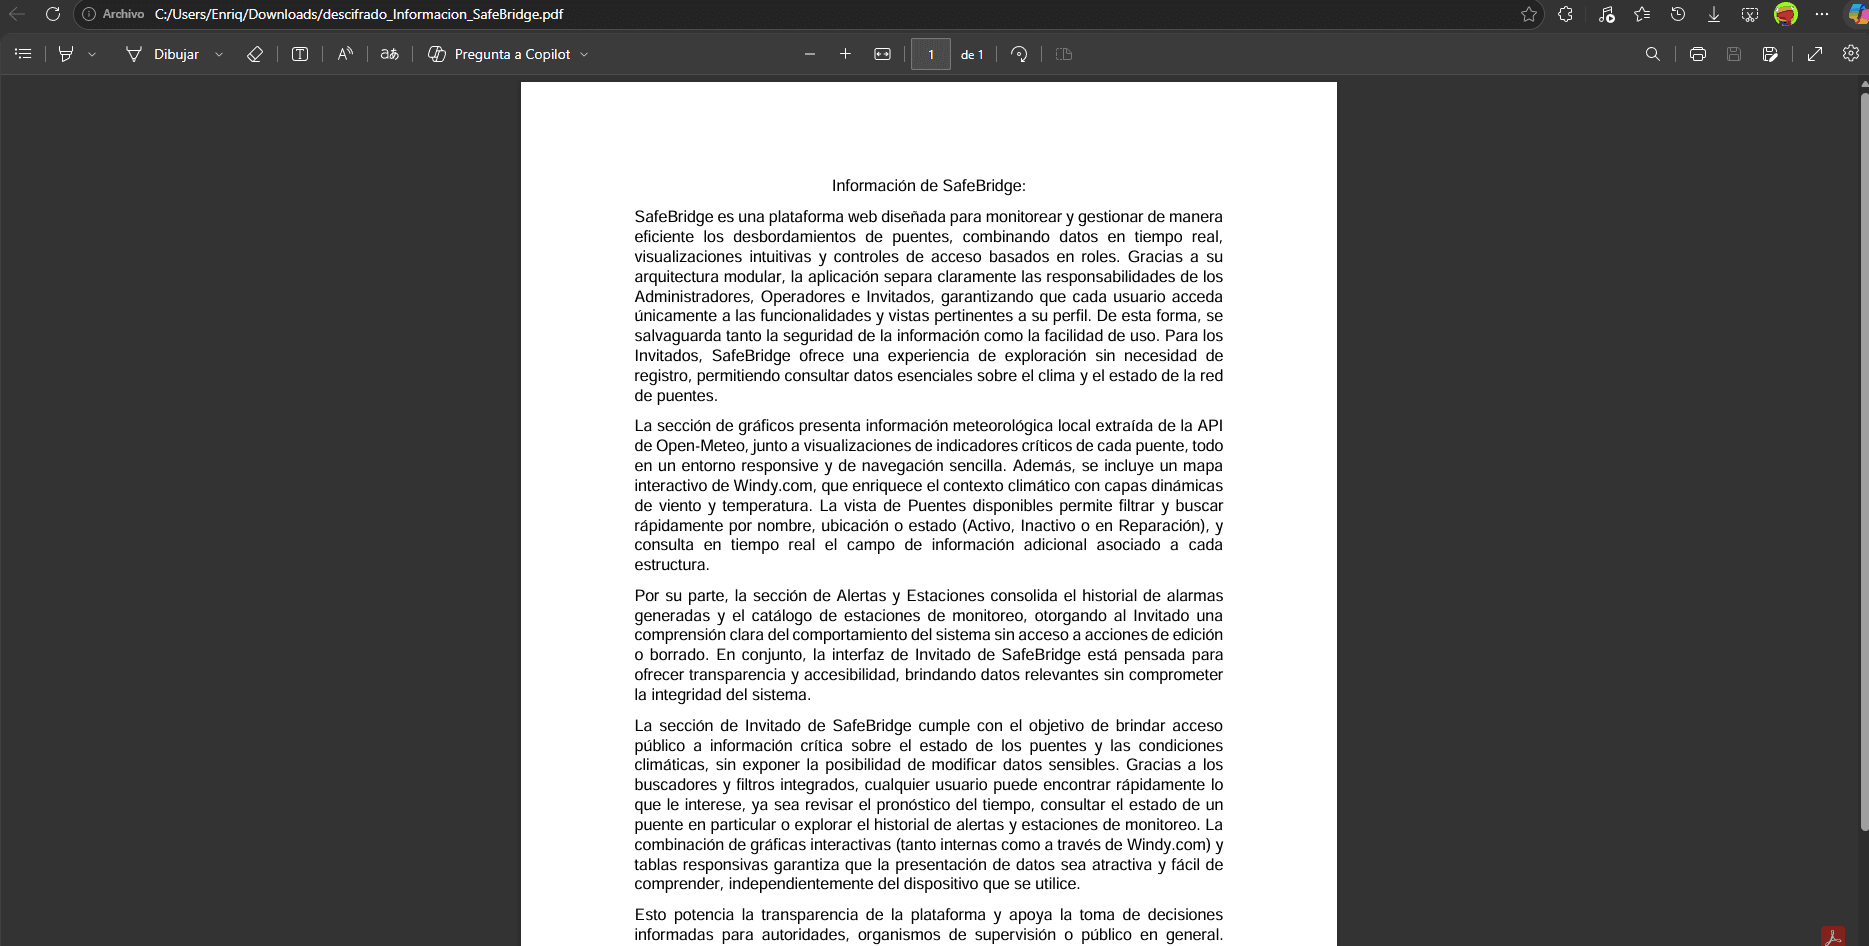Search within the PDF
The height and width of the screenshot is (946, 1869).
coord(1653,54)
